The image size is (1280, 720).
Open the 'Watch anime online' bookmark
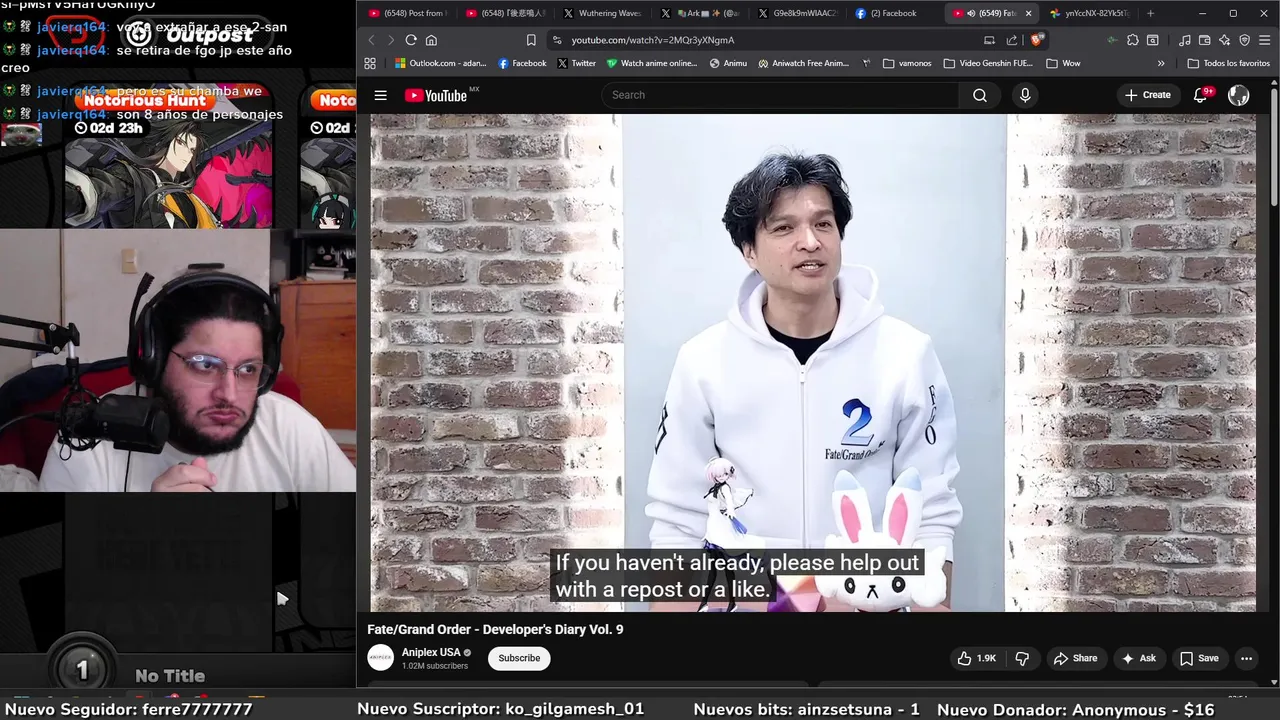point(652,63)
